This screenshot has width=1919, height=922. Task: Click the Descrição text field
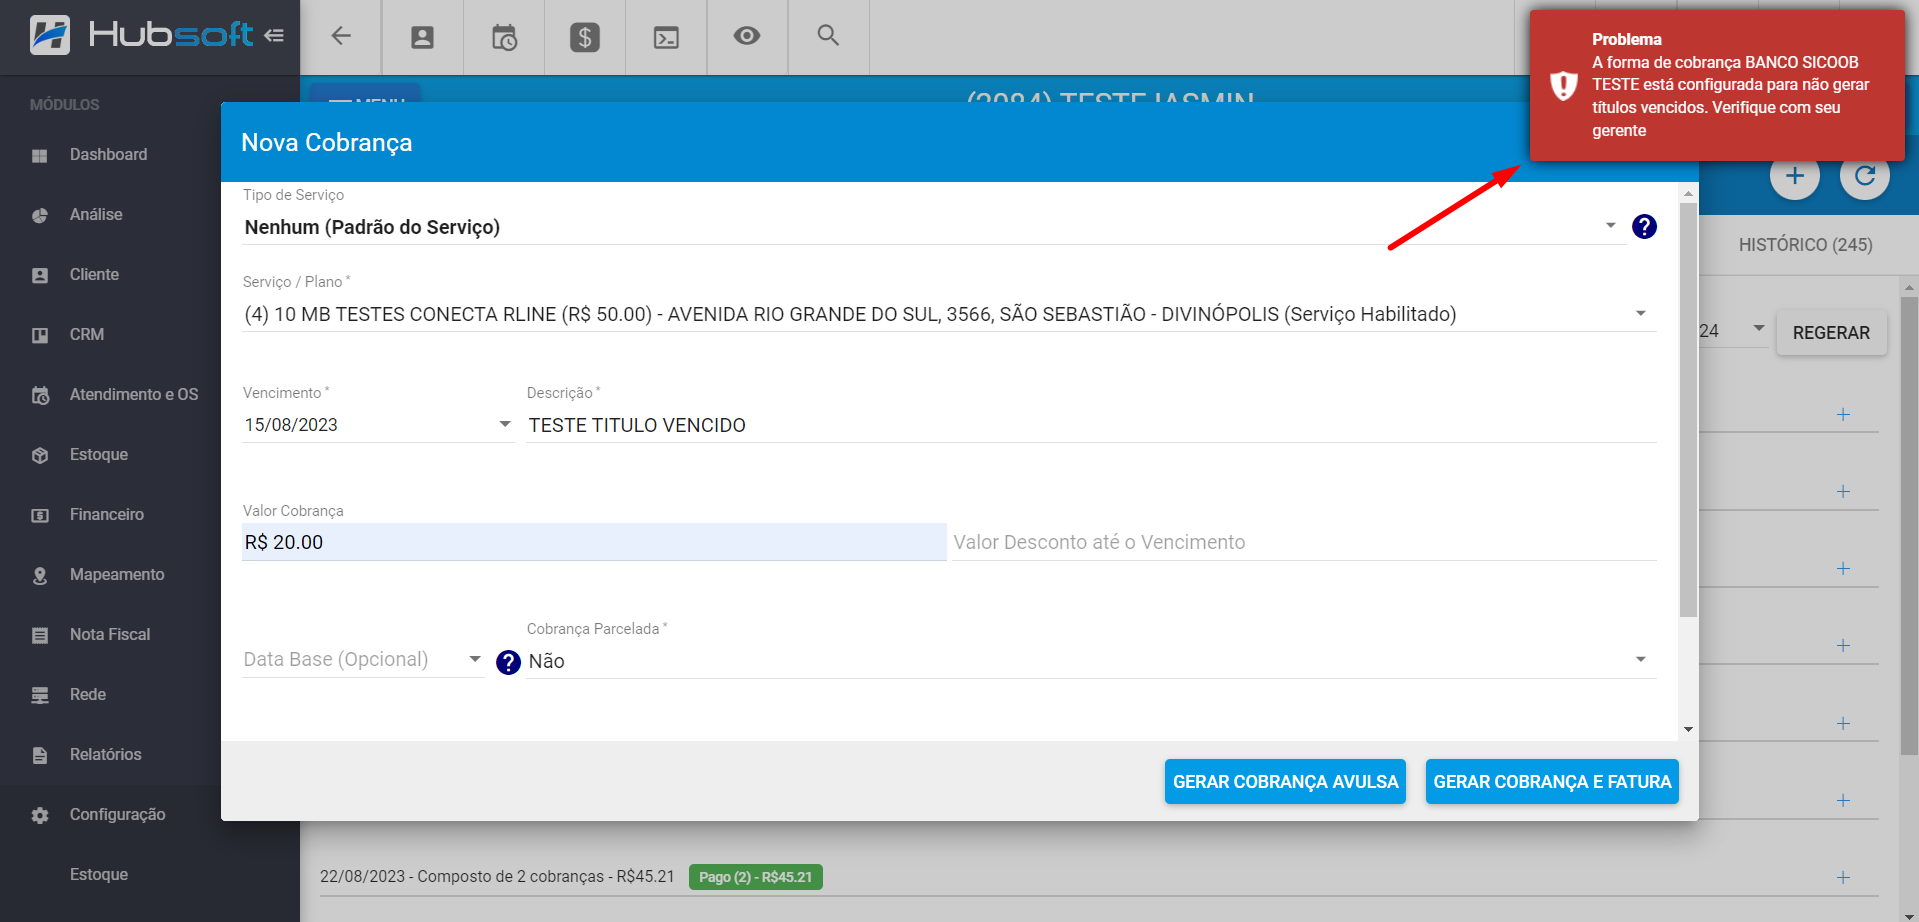point(1091,425)
